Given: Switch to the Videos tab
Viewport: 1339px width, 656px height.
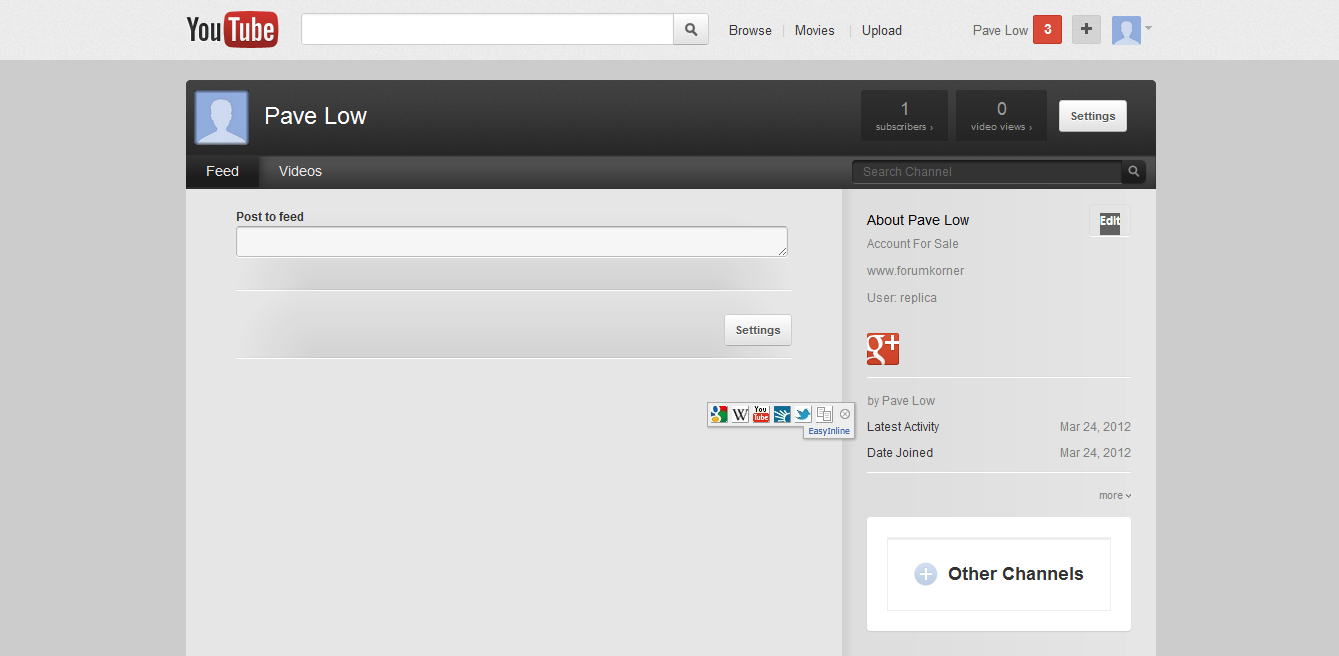Looking at the screenshot, I should click(300, 172).
